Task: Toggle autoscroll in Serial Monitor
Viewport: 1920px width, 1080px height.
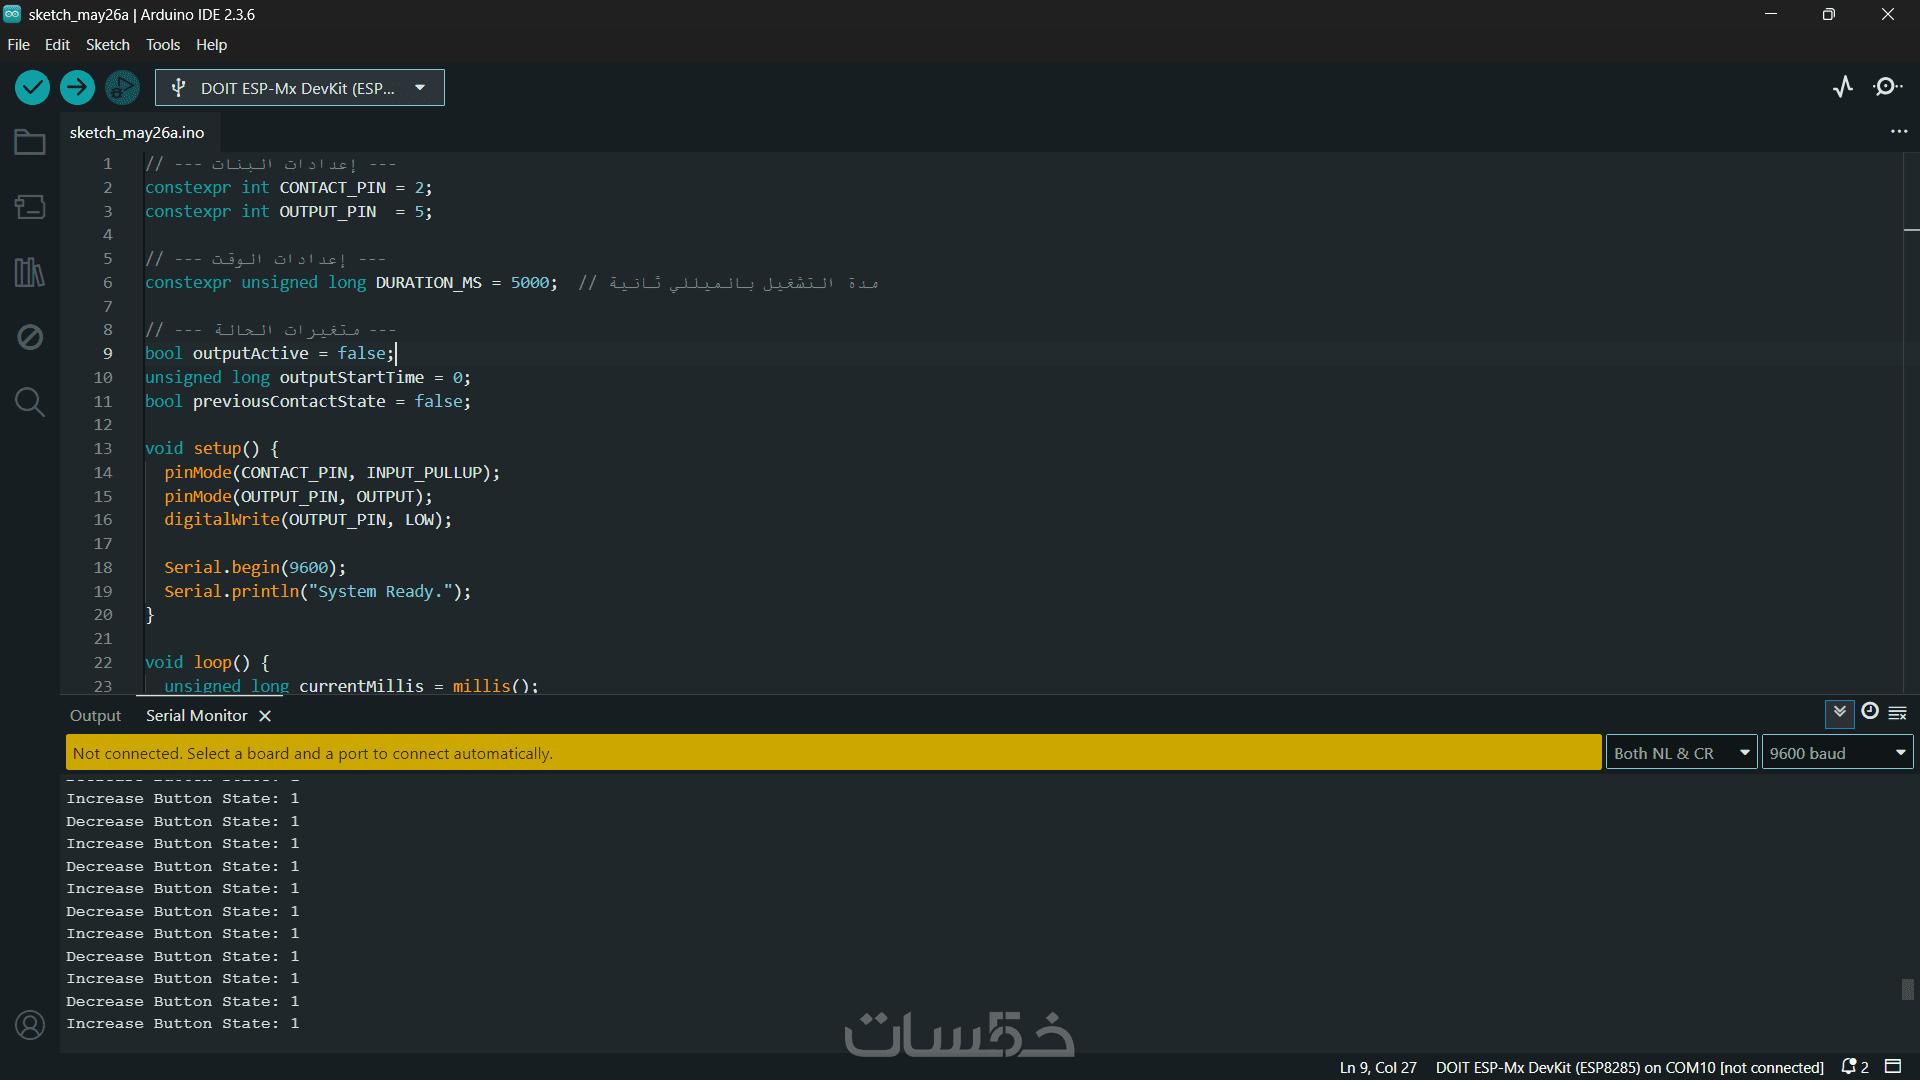Action: point(1839,713)
